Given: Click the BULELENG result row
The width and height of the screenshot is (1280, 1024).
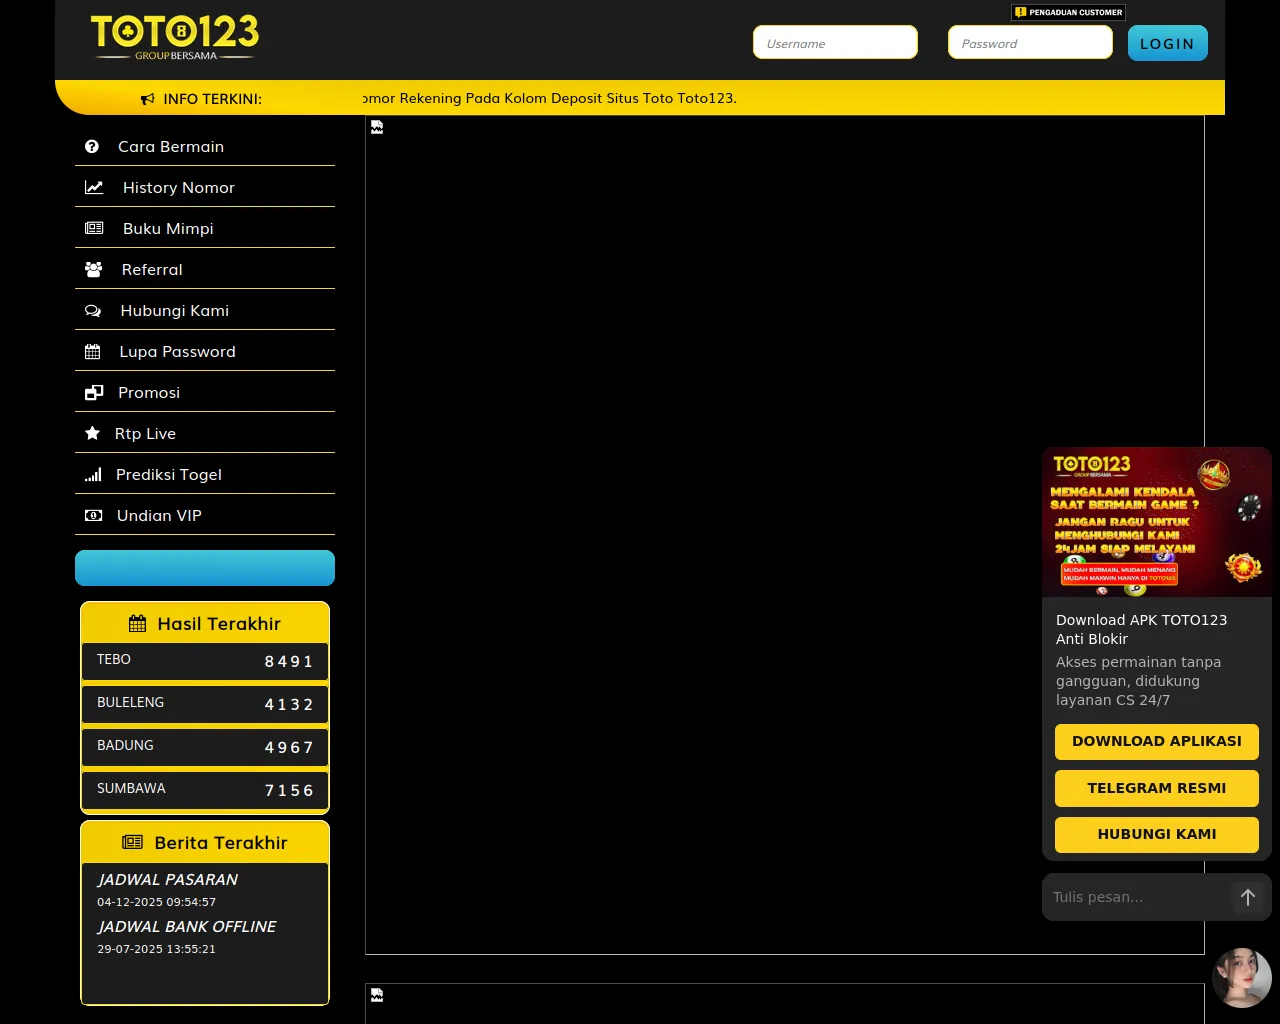Looking at the screenshot, I should 205,704.
